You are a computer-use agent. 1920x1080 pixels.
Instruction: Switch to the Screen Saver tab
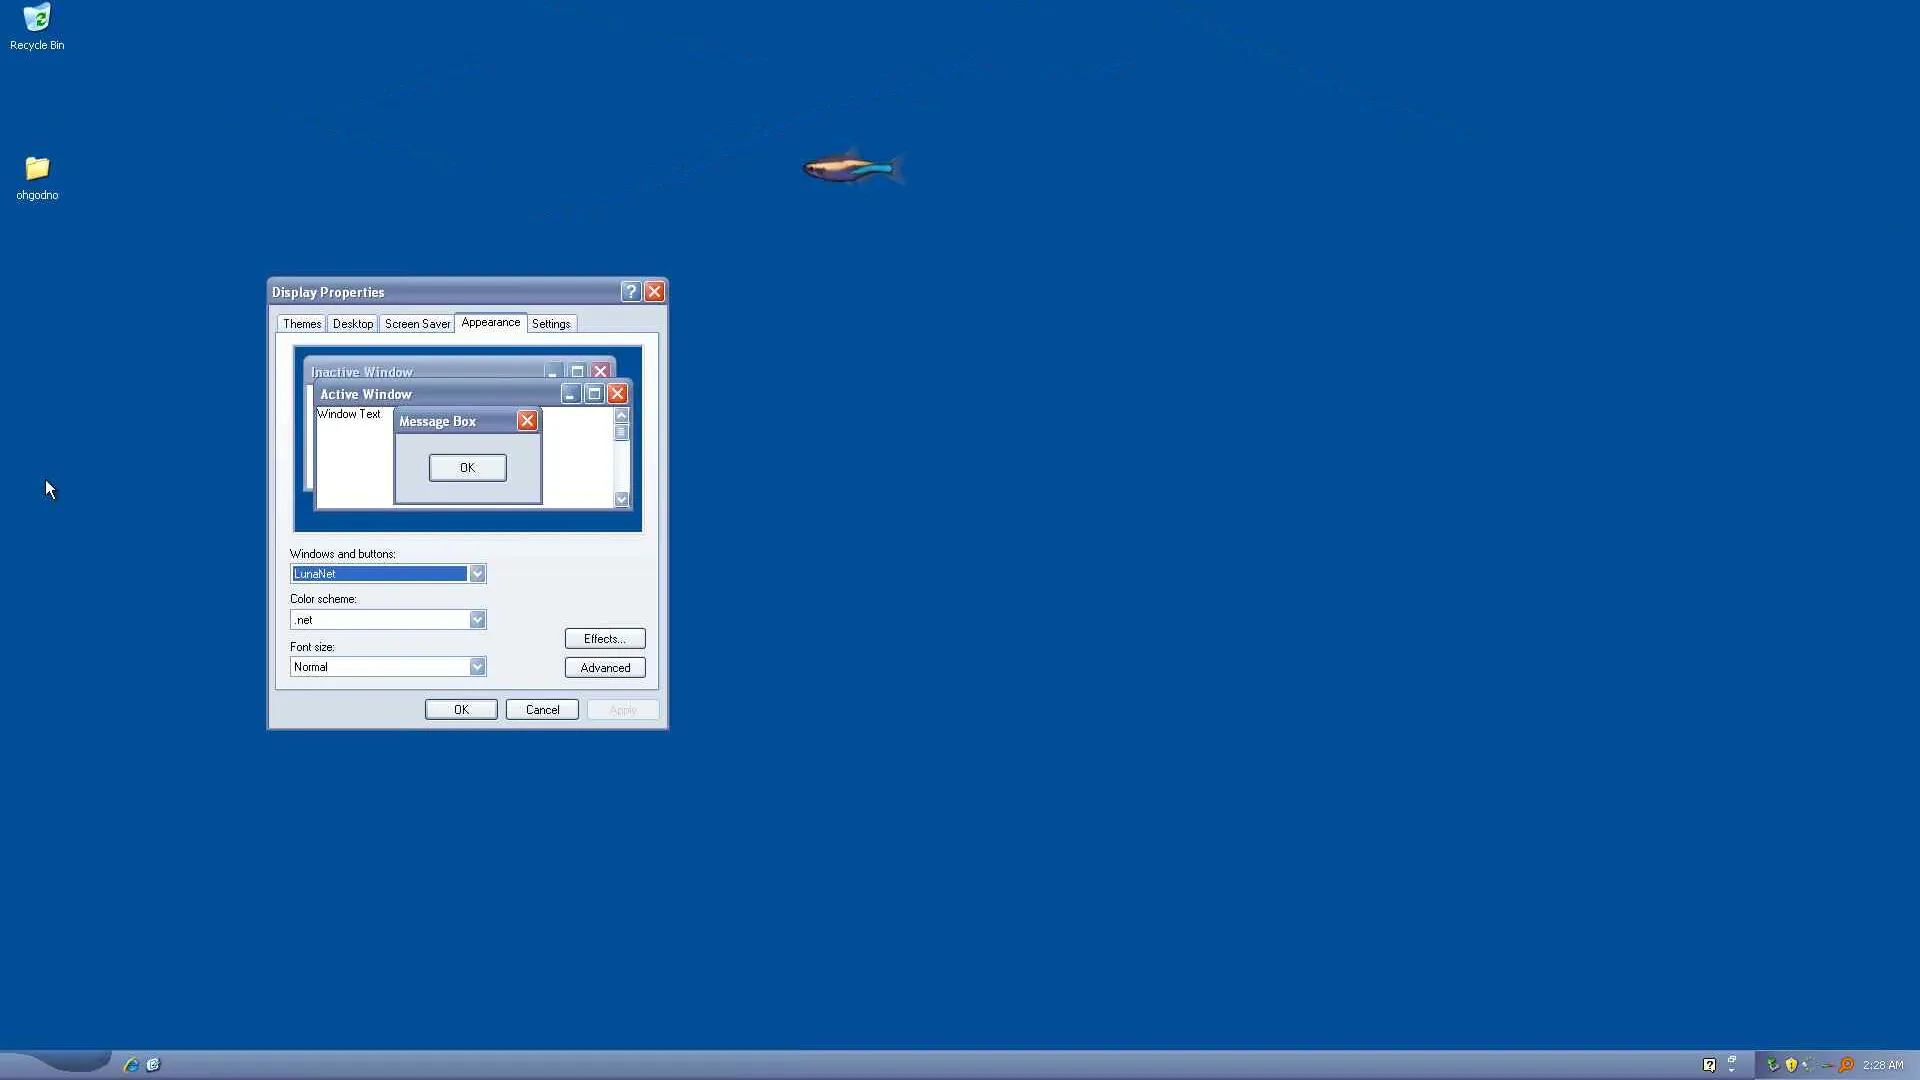point(417,324)
